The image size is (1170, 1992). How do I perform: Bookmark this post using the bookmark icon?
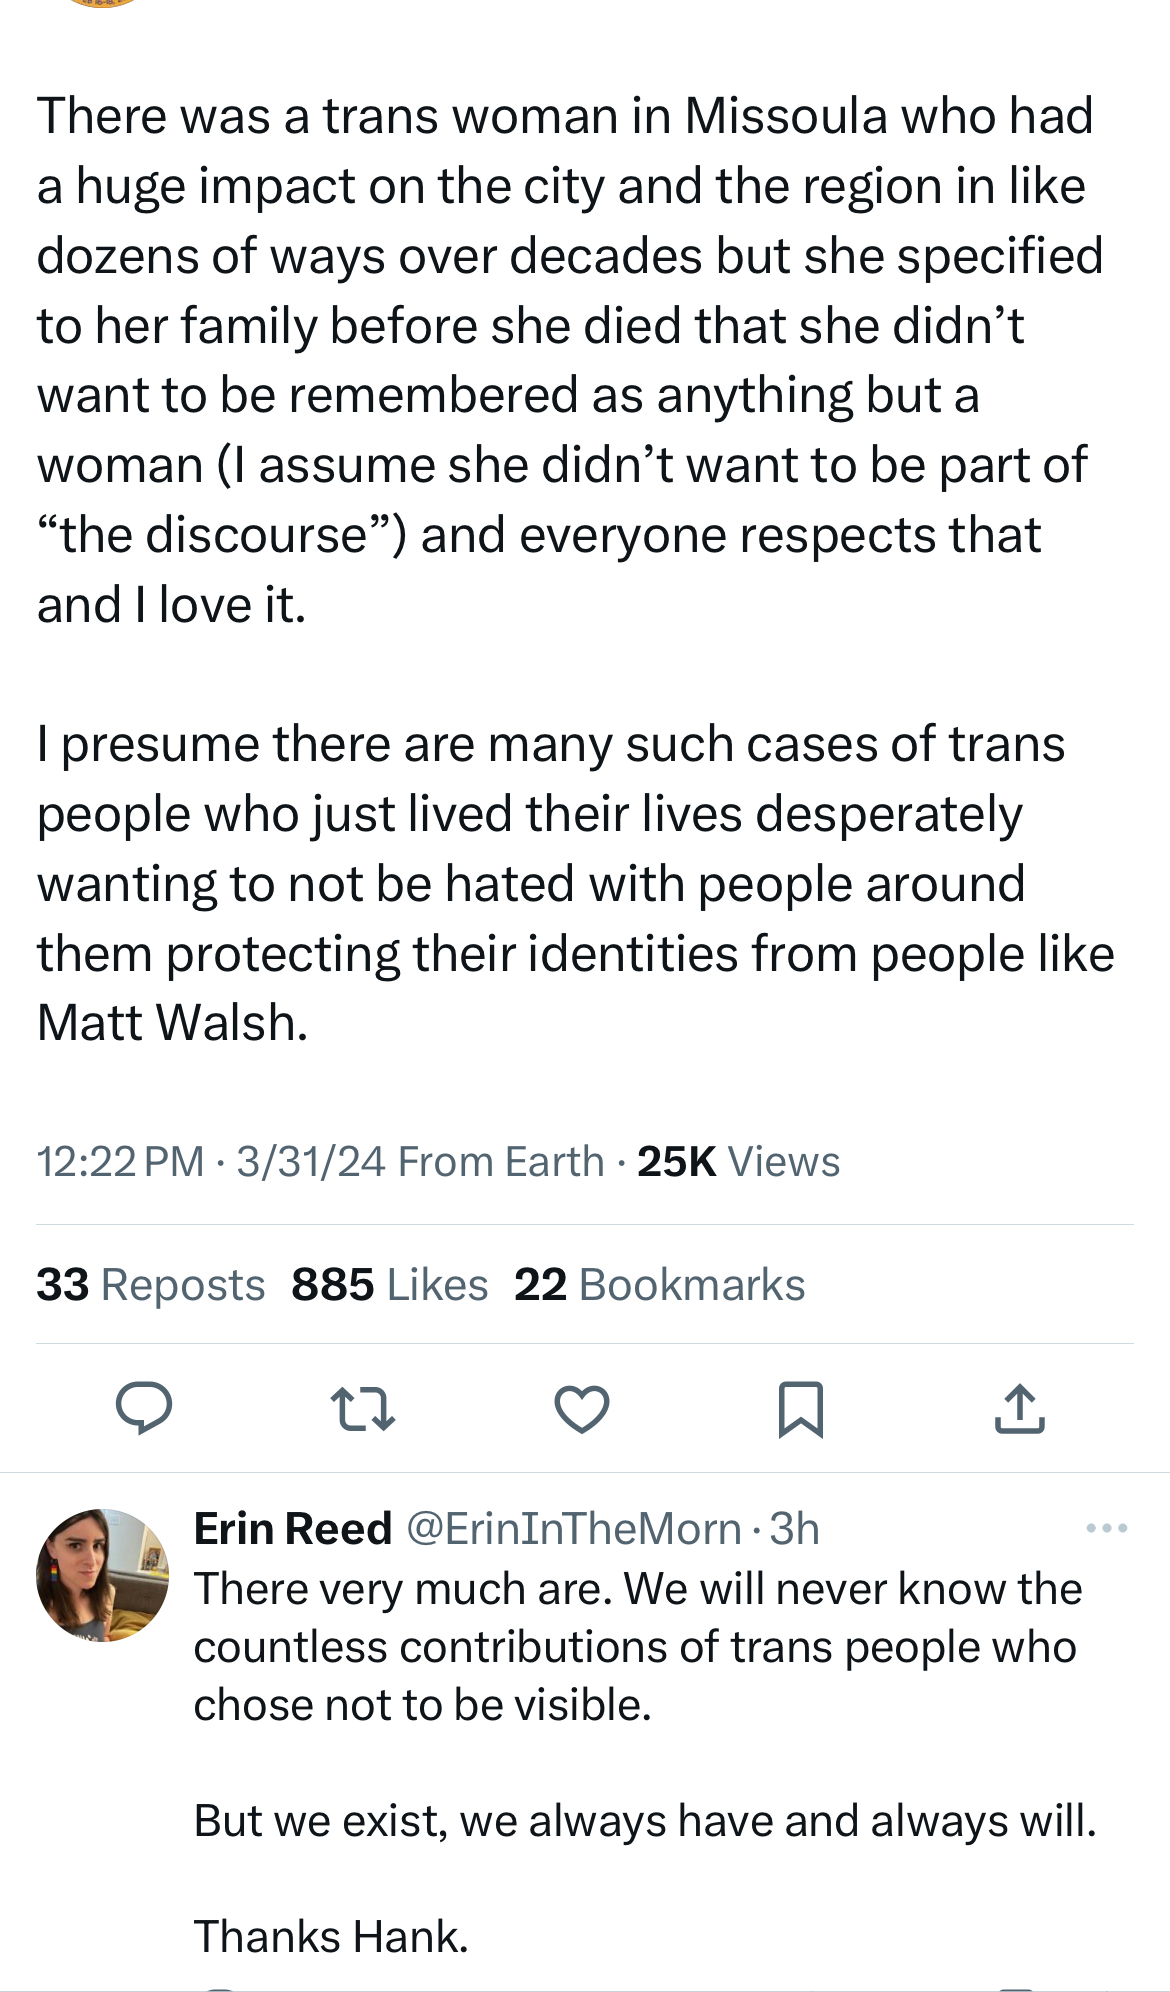[800, 1409]
